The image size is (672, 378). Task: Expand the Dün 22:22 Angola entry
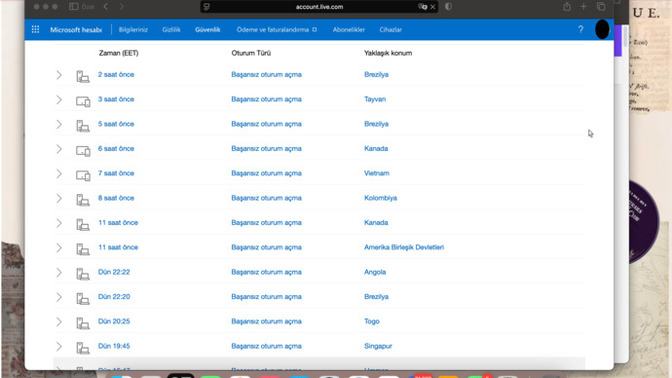pyautogui.click(x=59, y=273)
